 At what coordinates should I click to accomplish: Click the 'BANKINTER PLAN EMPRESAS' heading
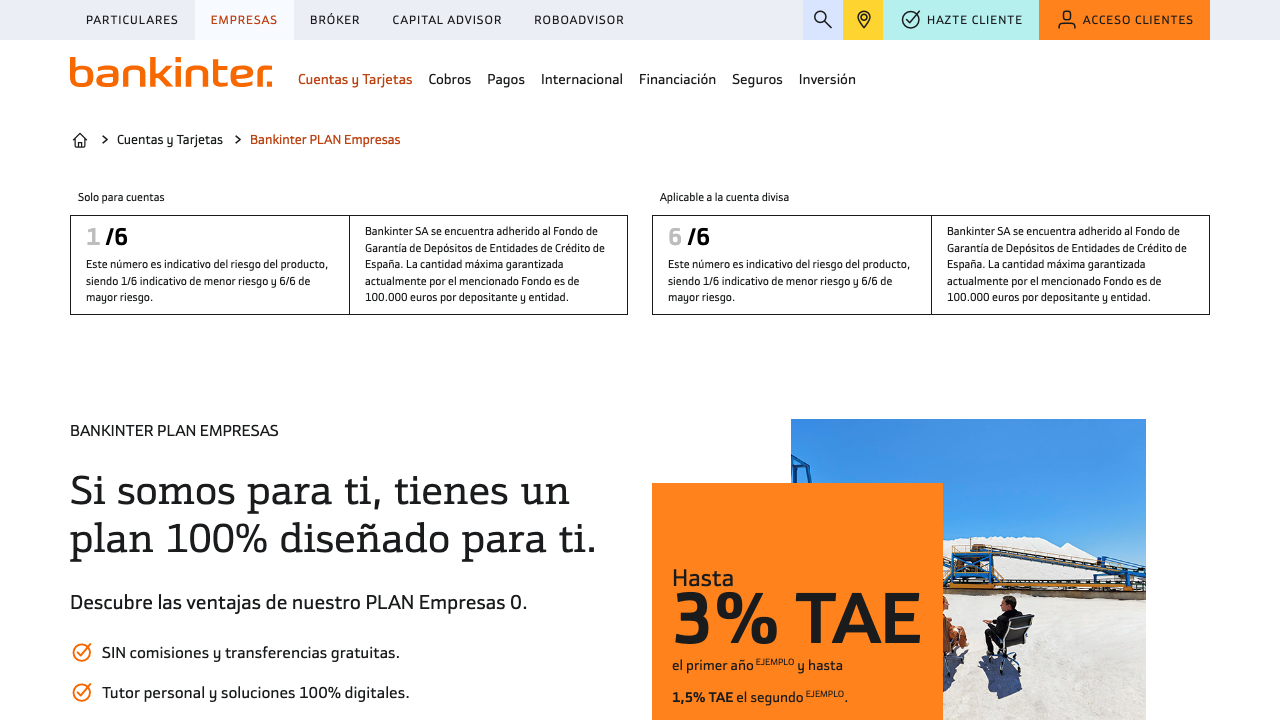[174, 431]
